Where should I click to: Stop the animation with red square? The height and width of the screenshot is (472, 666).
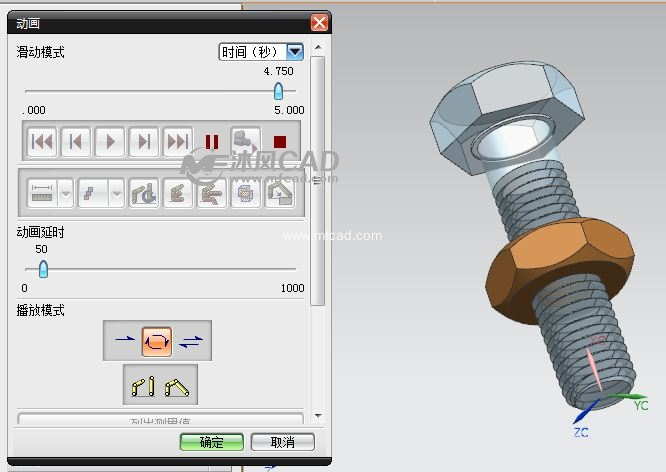click(280, 142)
